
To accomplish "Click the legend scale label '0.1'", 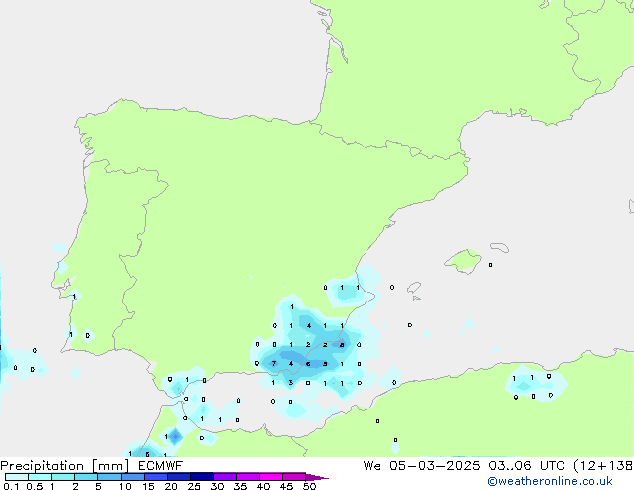I will point(11,486).
